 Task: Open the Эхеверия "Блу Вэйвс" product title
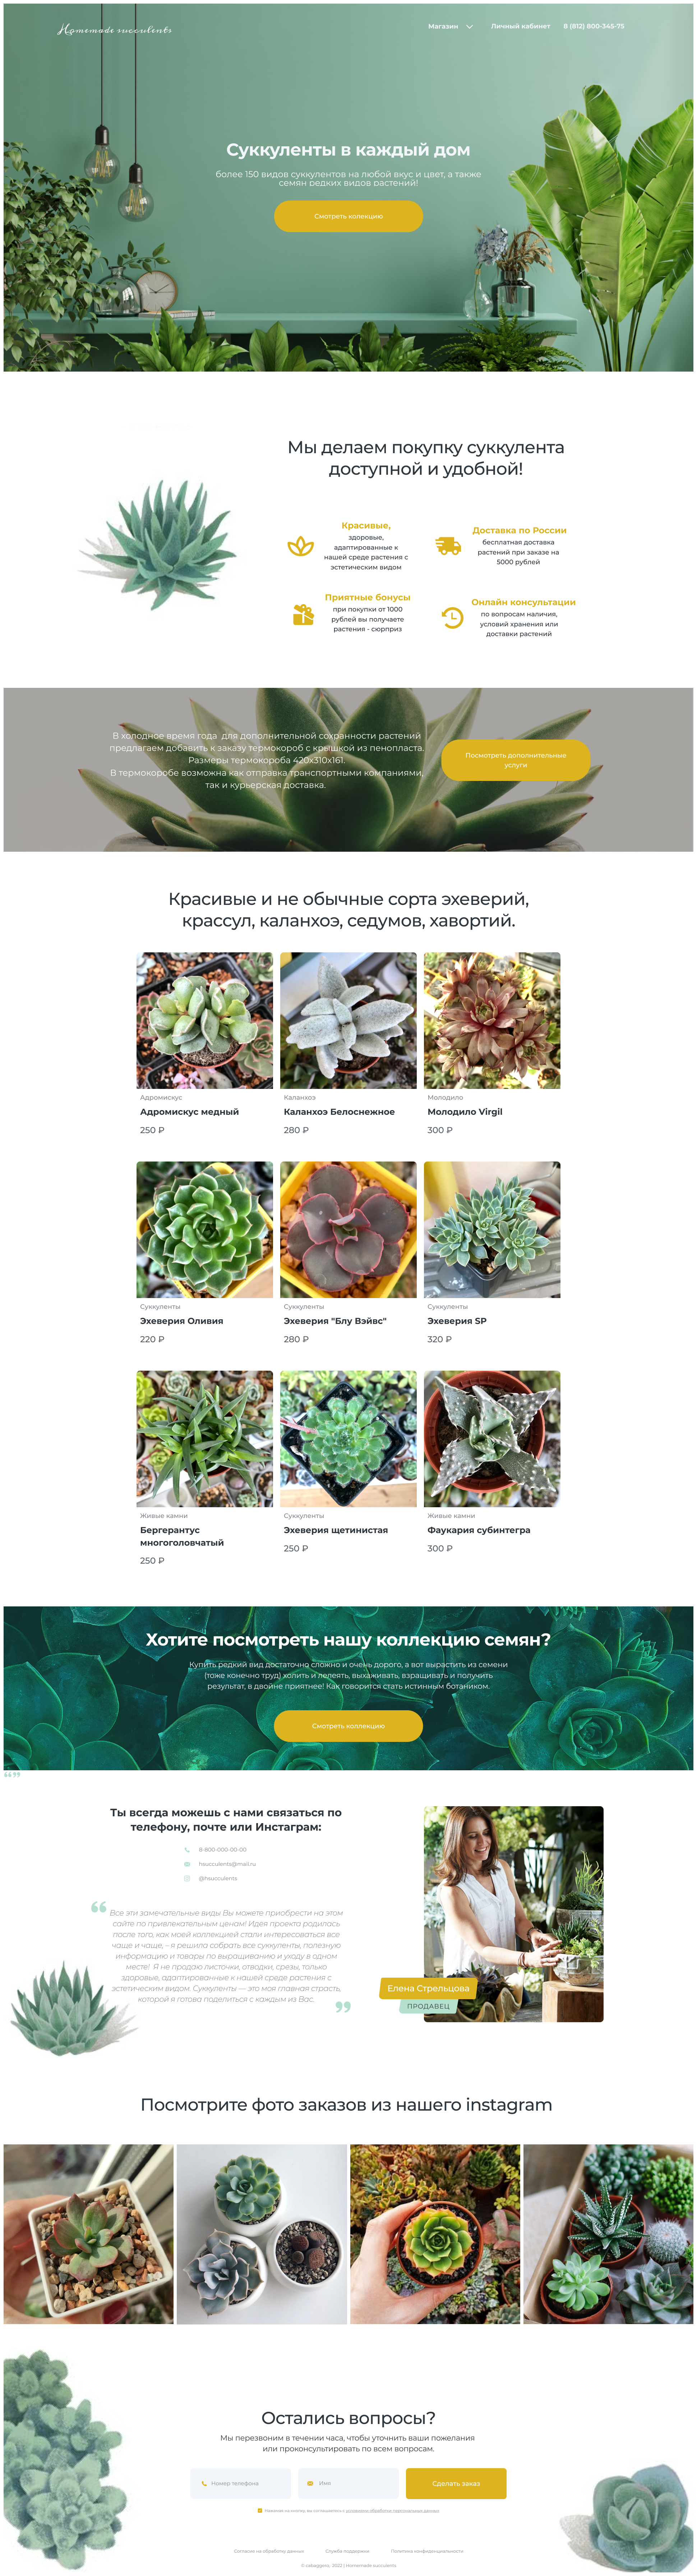(335, 1321)
